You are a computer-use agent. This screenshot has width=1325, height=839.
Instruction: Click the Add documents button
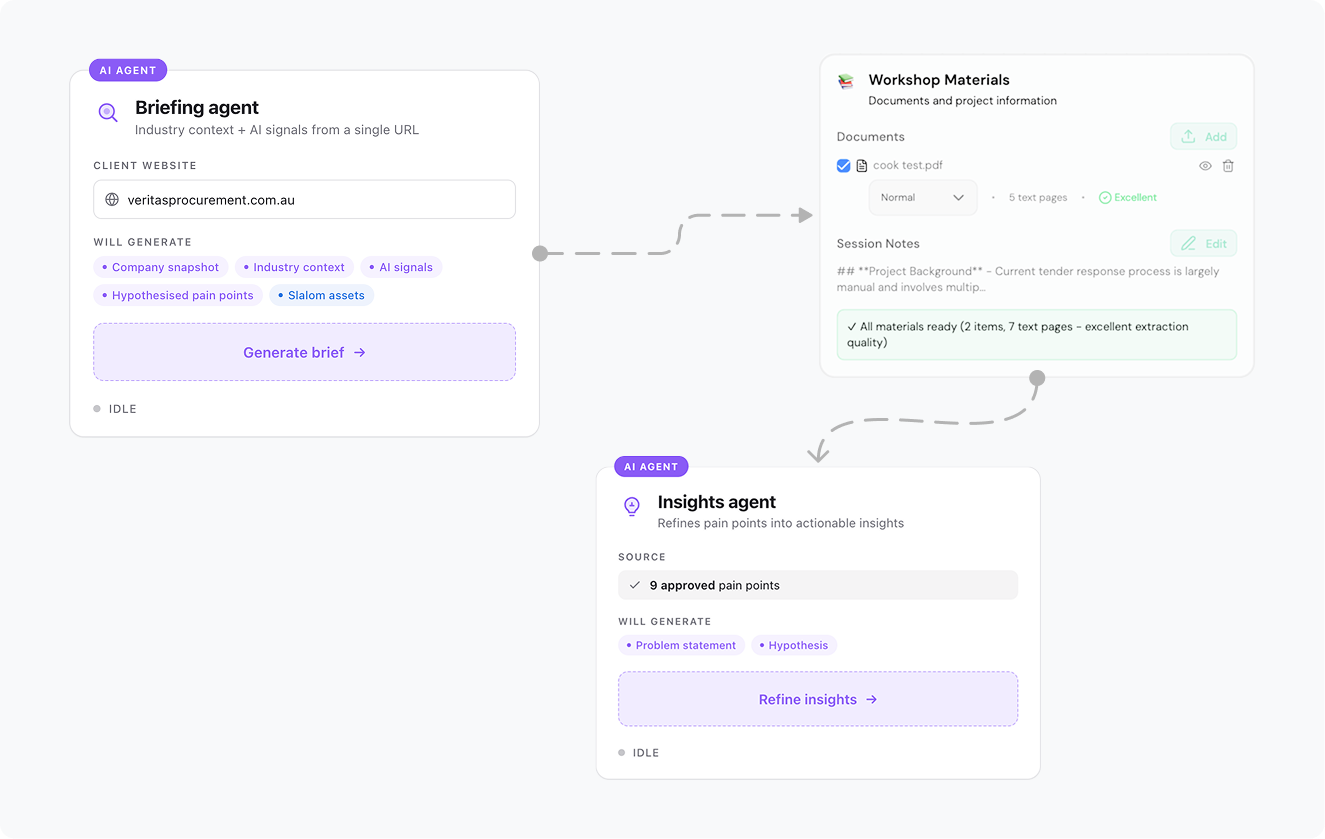1204,137
